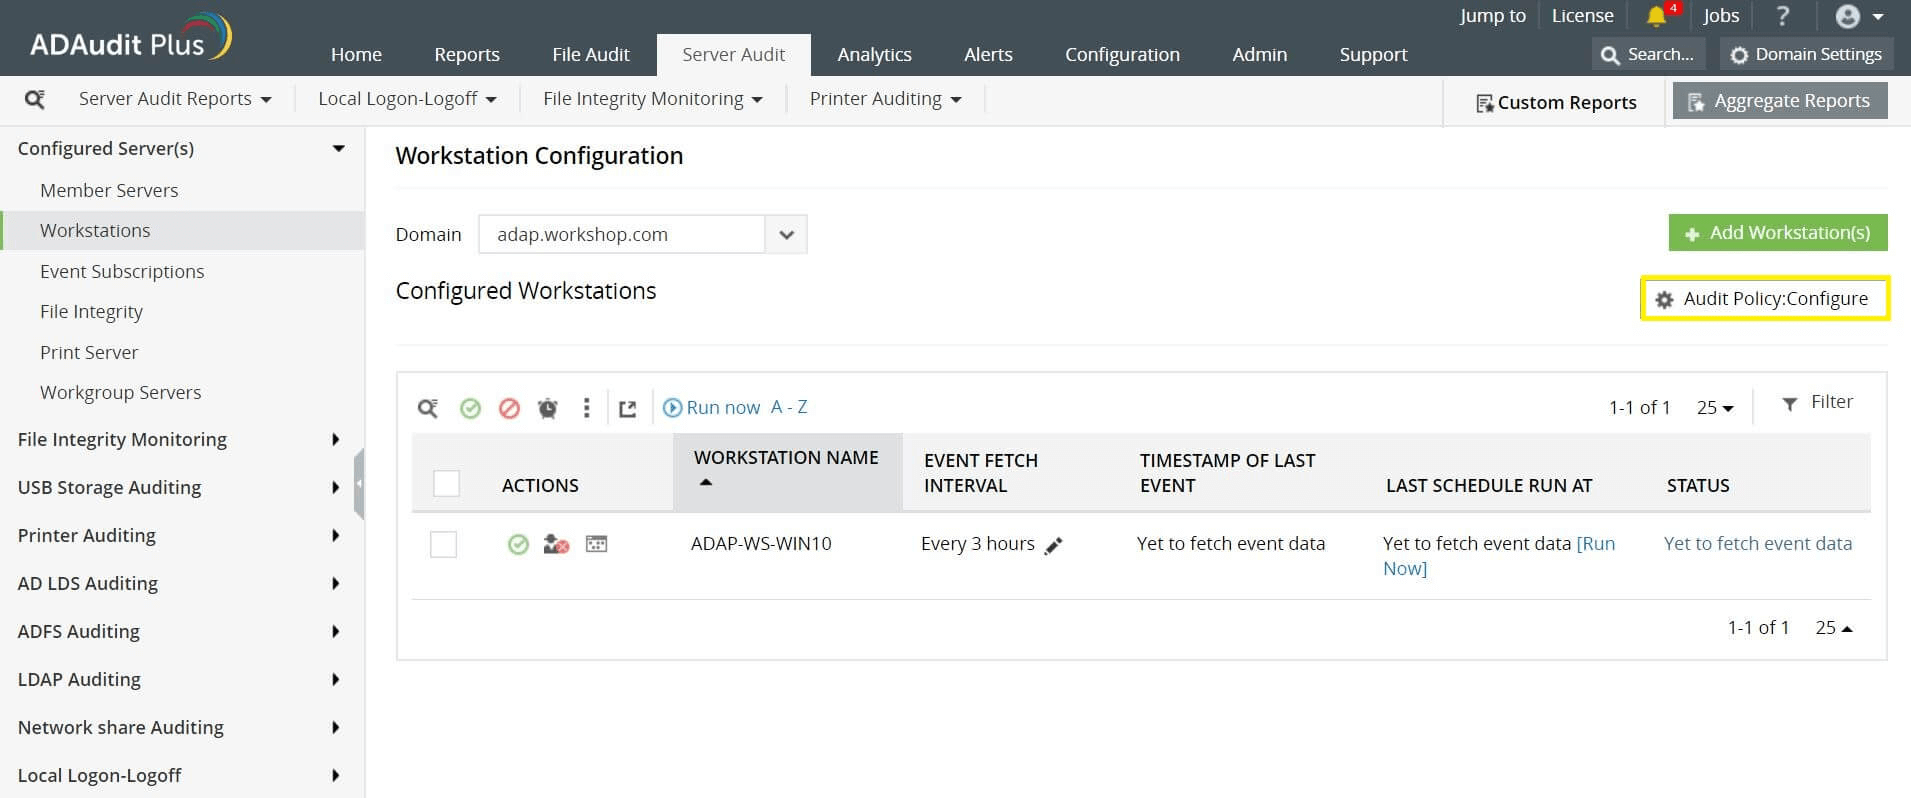The height and width of the screenshot is (798, 1911).
Task: Open the help question mark icon
Action: tap(1782, 16)
